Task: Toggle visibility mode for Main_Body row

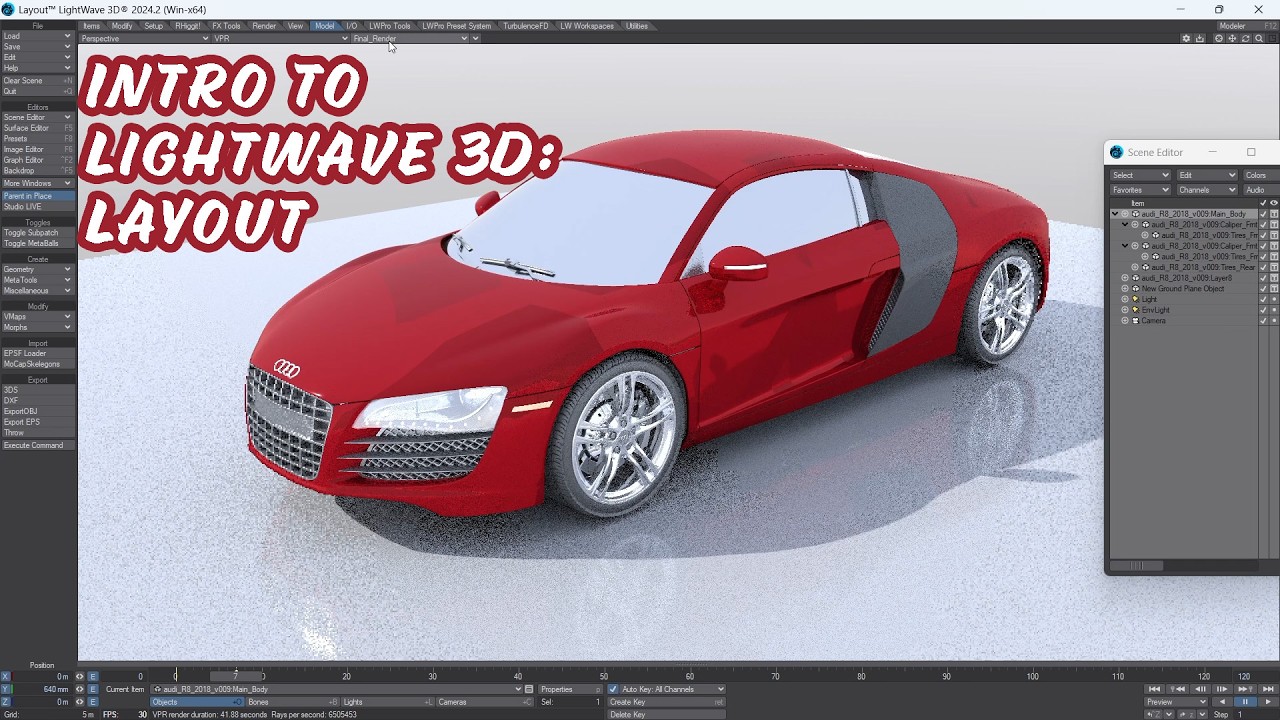Action: tap(1274, 214)
